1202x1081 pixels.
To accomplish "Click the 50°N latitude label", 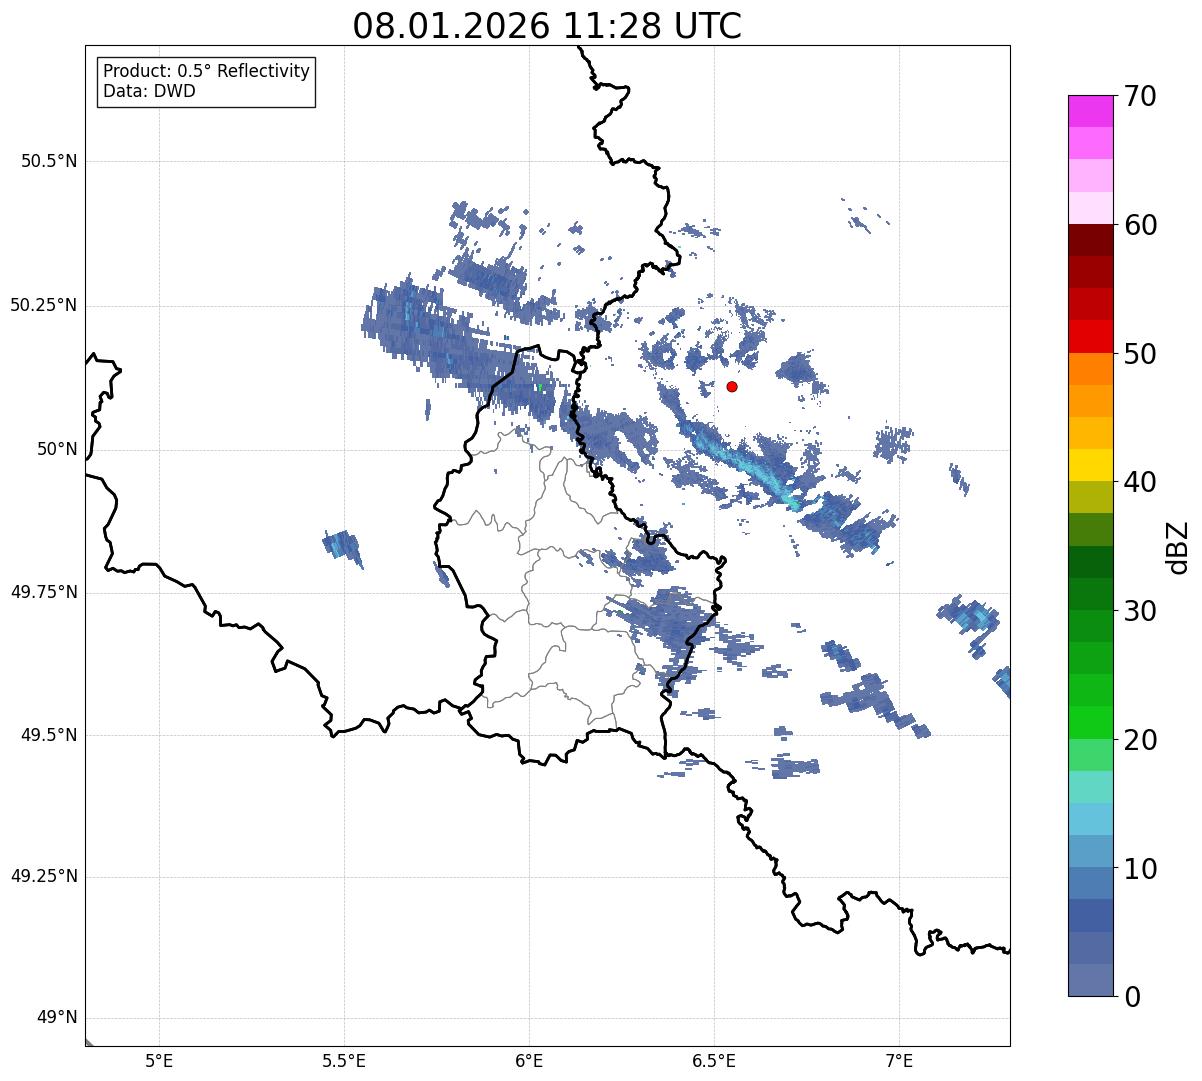I will click(57, 449).
